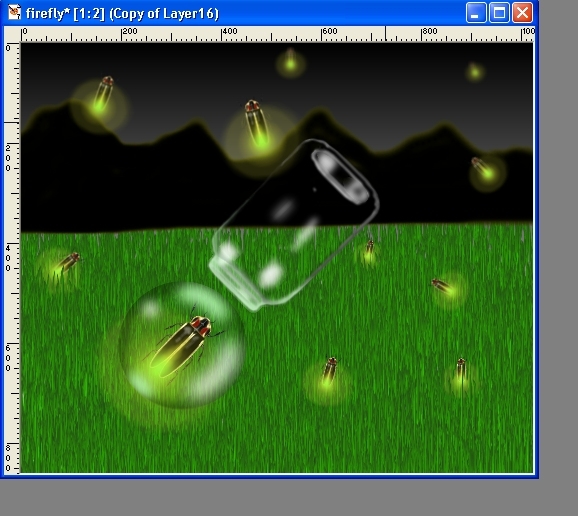Click the oval mouth opening of the jar
This screenshot has height=516, width=578.
pos(341,177)
